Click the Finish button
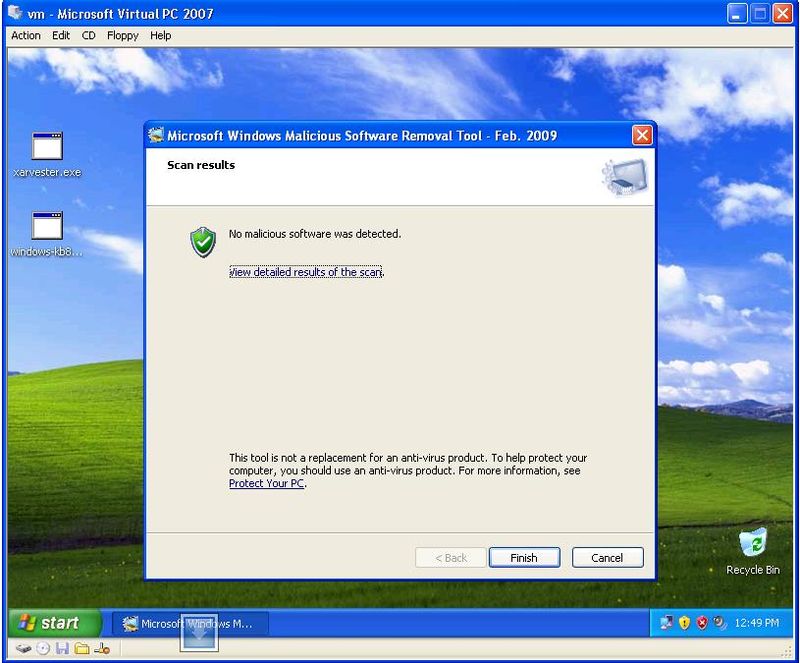This screenshot has height=663, width=800. point(524,558)
